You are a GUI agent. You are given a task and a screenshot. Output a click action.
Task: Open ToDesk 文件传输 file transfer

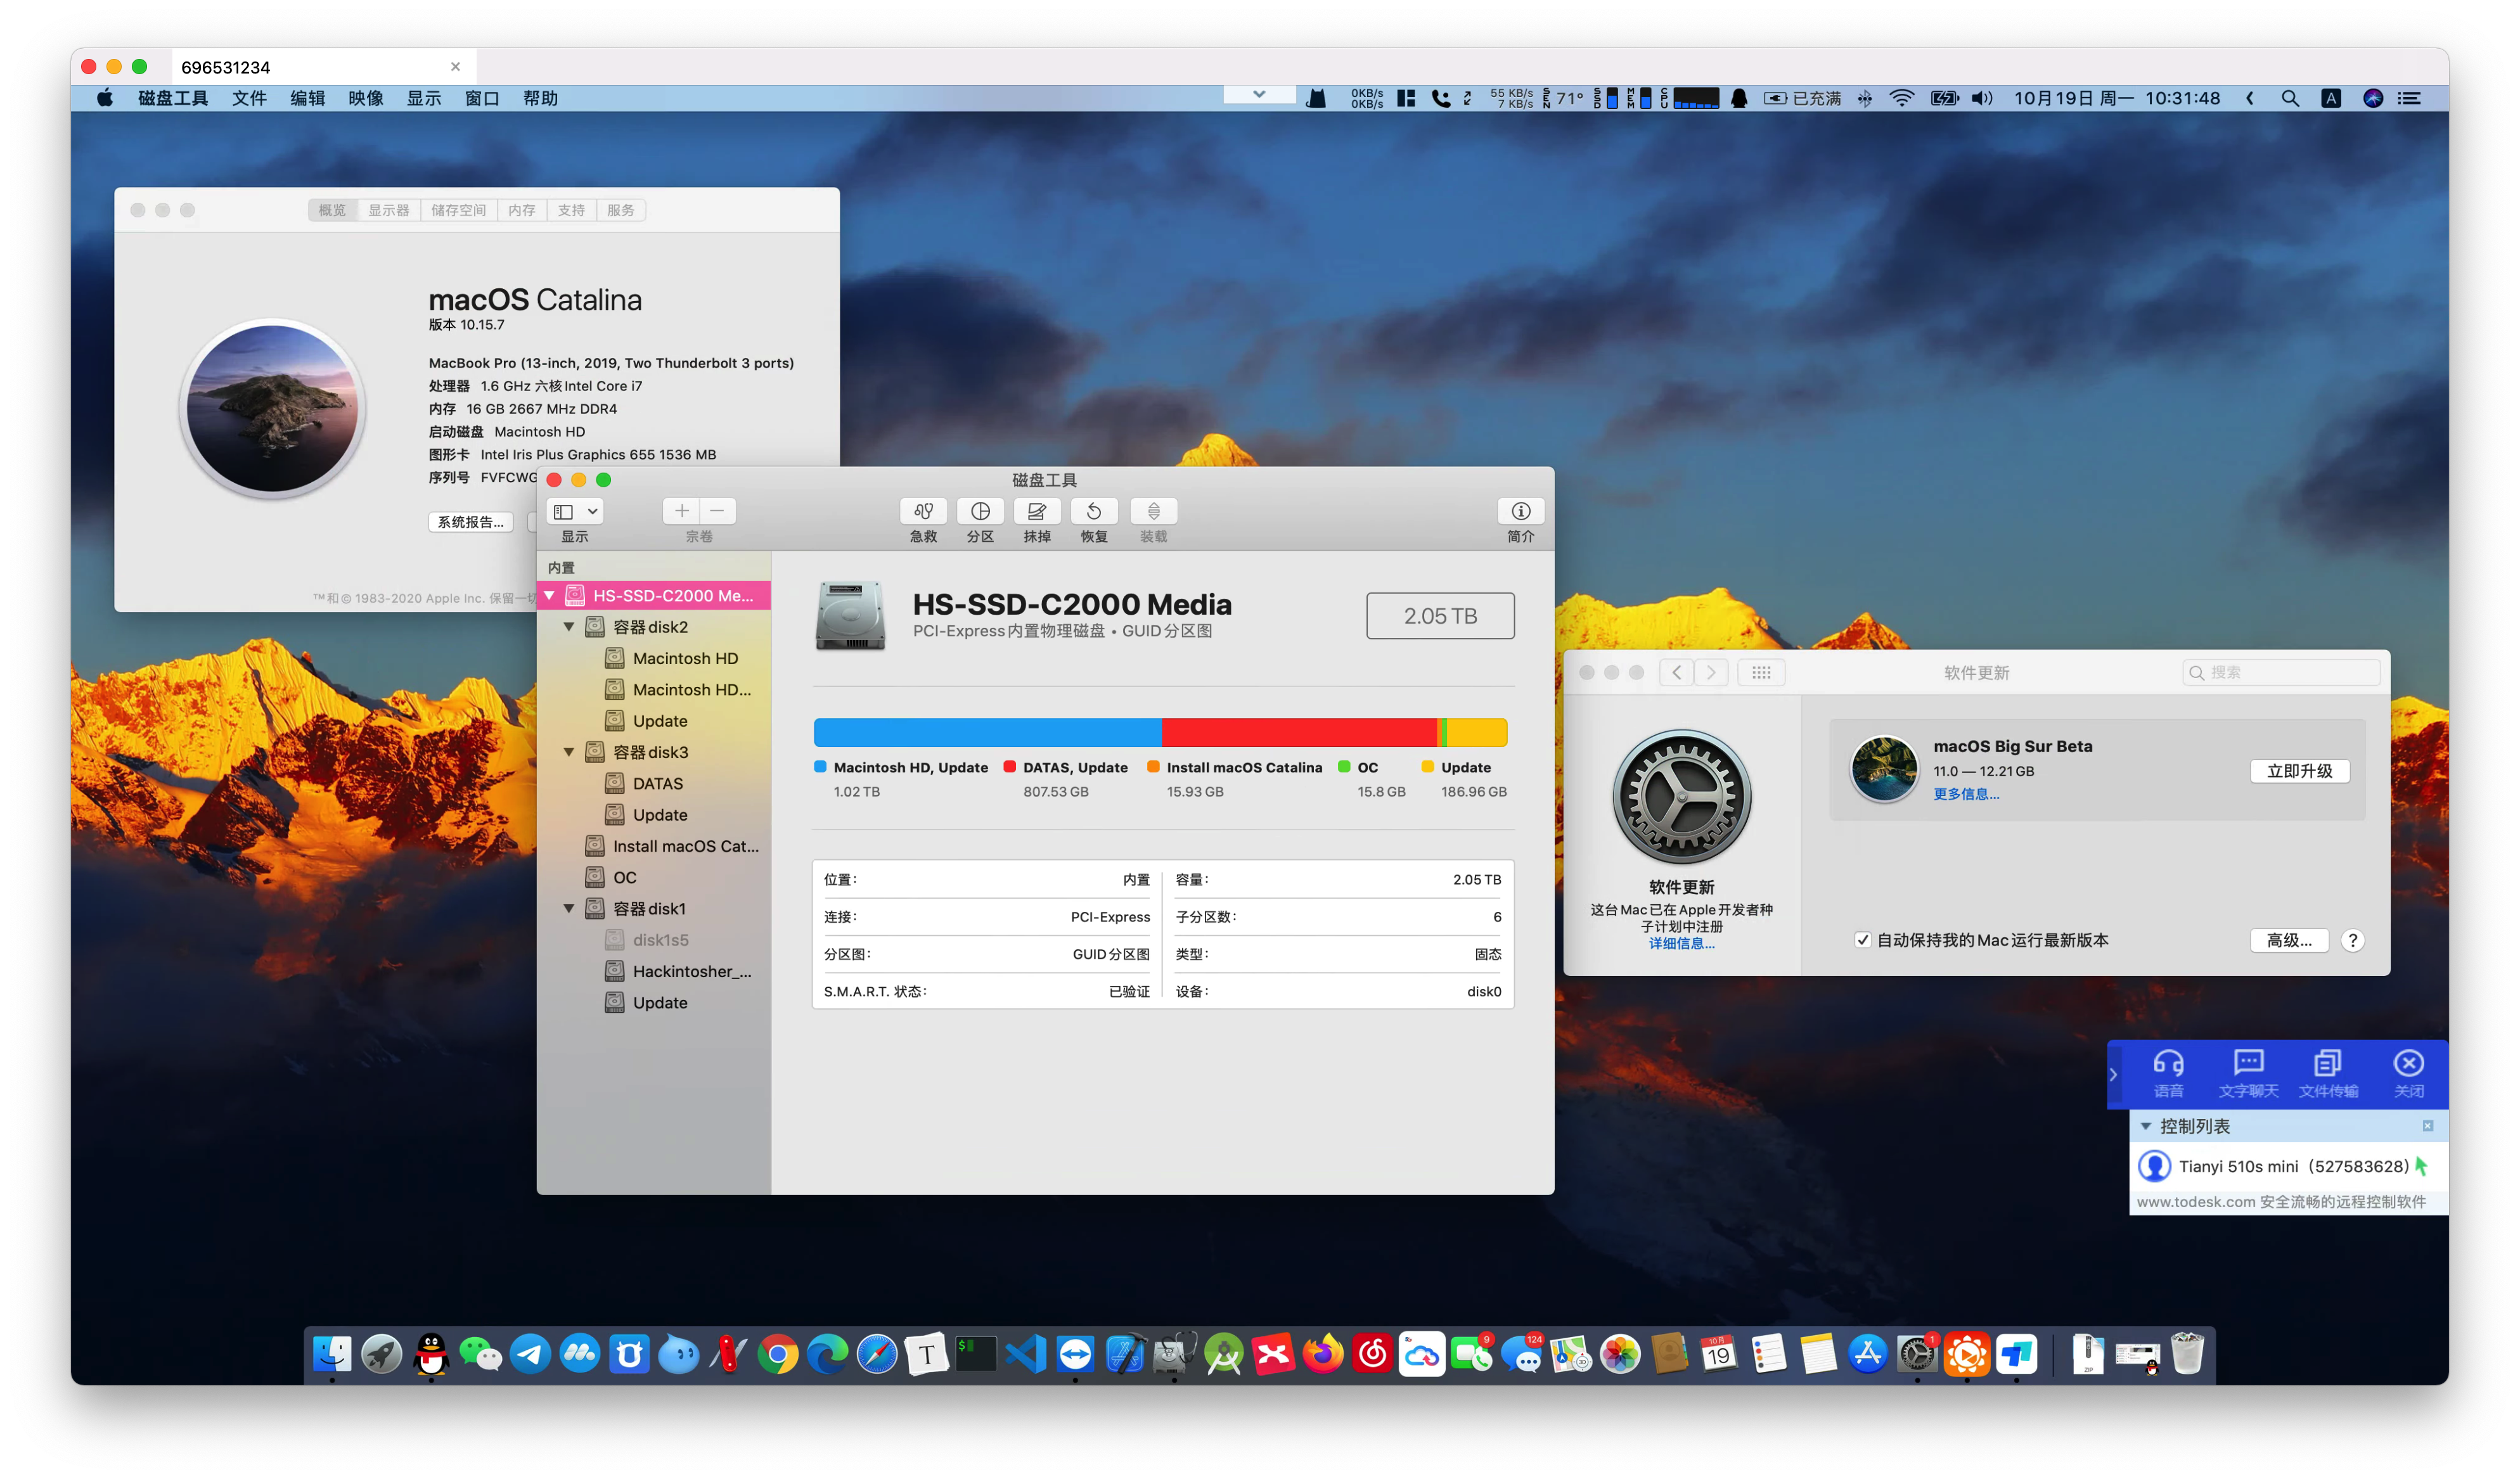coord(2328,1073)
